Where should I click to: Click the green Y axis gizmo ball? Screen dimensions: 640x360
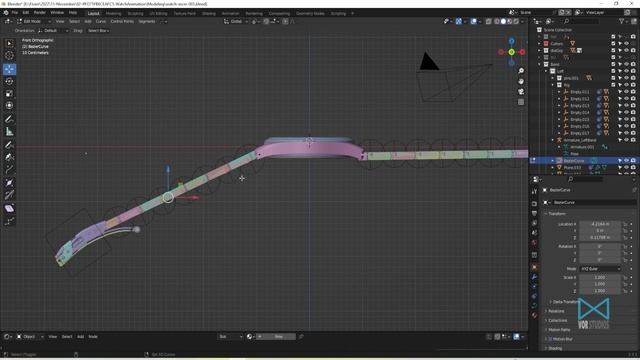click(511, 52)
